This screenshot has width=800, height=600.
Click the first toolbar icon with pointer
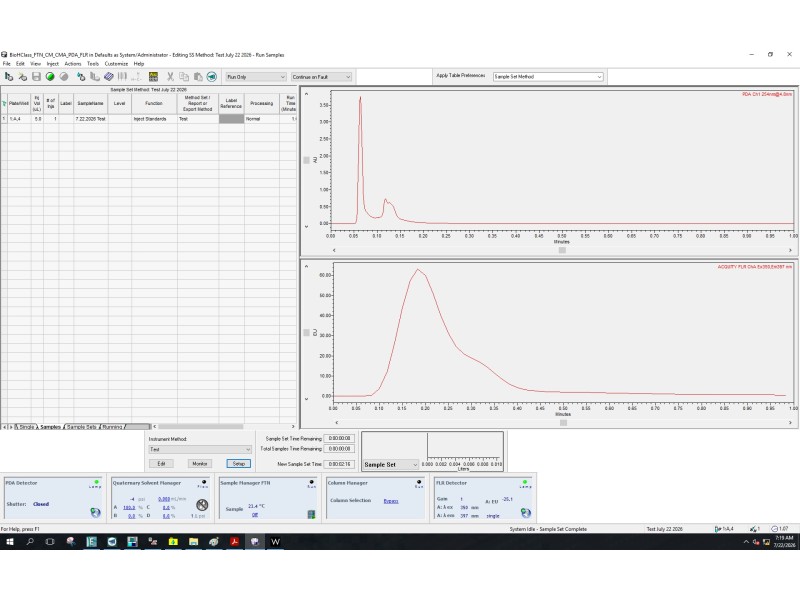click(9, 77)
